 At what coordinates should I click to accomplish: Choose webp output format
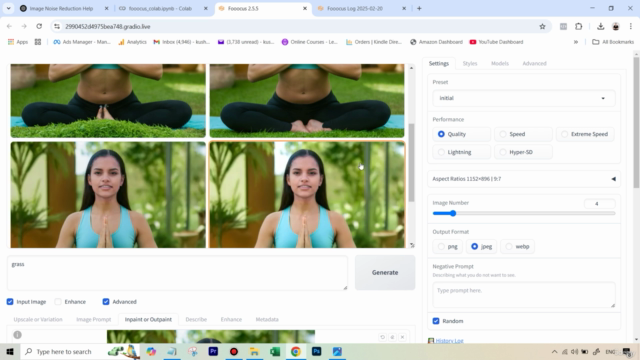click(x=517, y=246)
